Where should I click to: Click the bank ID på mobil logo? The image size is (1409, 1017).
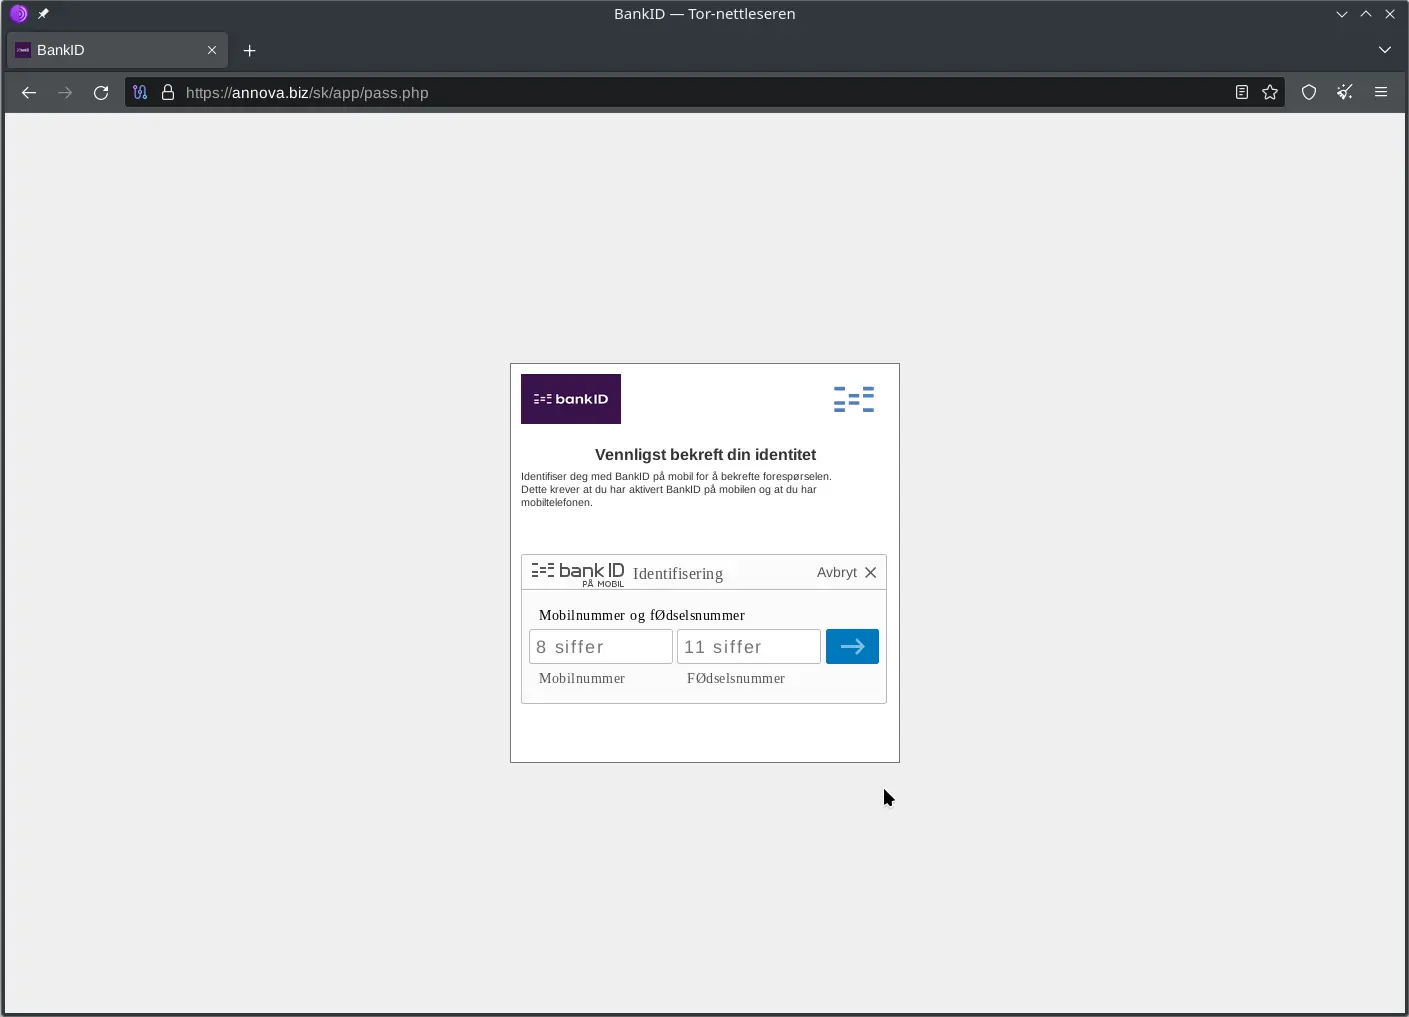point(578,574)
